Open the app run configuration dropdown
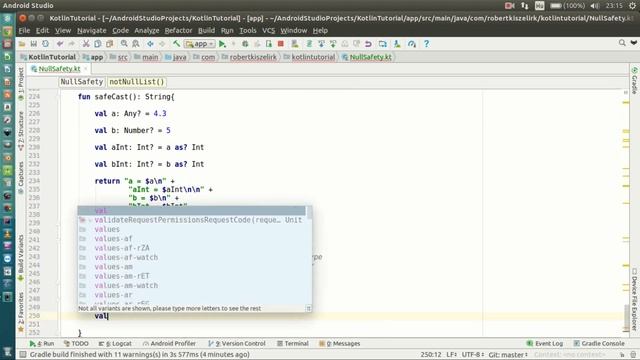The image size is (640, 360). (x=200, y=44)
